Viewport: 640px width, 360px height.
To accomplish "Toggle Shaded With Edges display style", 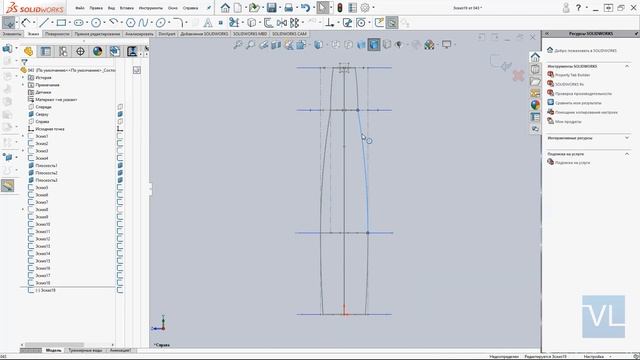I will tap(374, 44).
